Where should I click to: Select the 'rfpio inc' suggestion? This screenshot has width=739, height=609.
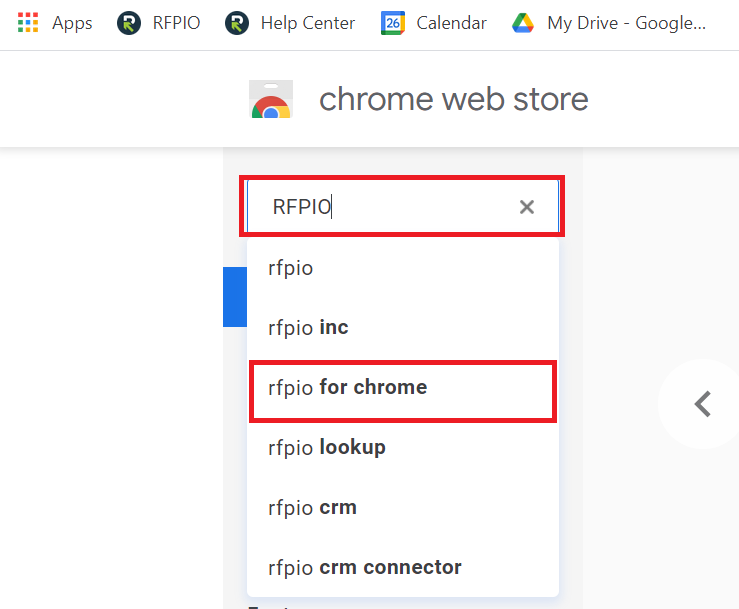click(403, 328)
